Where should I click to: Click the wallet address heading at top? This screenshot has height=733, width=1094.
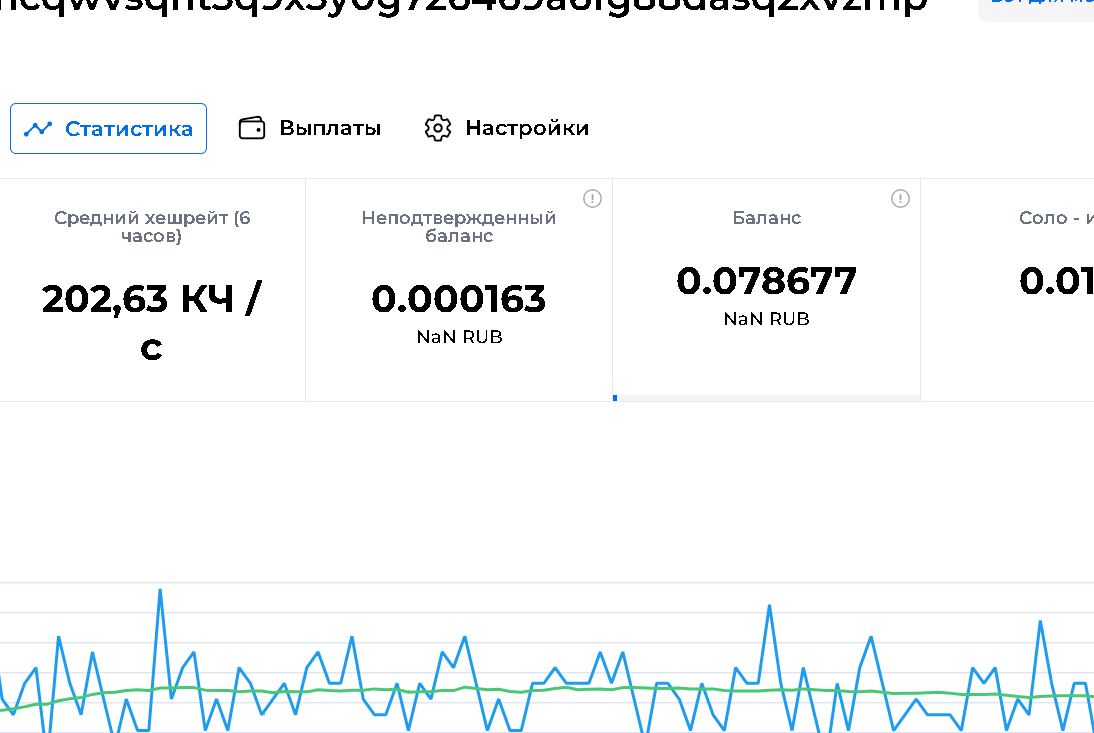[x=460, y=5]
